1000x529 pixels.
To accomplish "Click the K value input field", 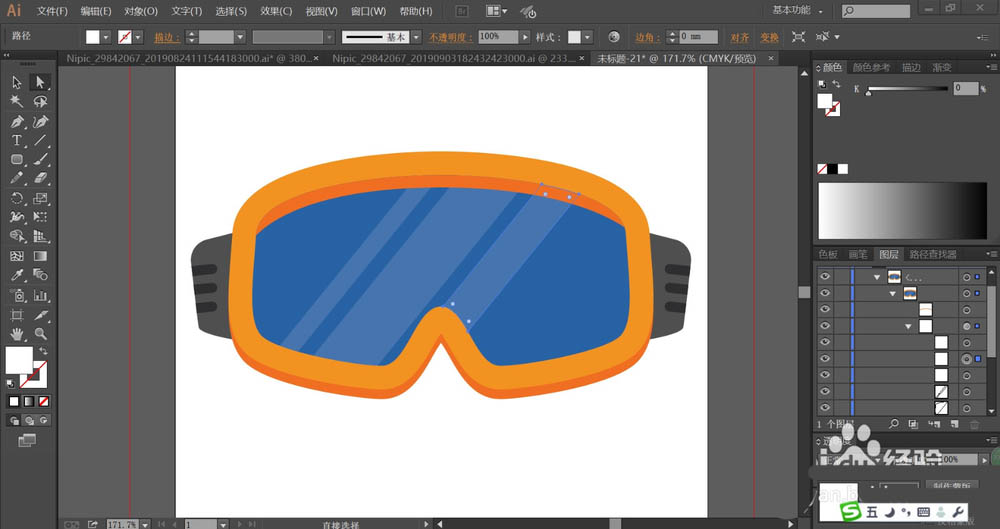I will tap(964, 88).
